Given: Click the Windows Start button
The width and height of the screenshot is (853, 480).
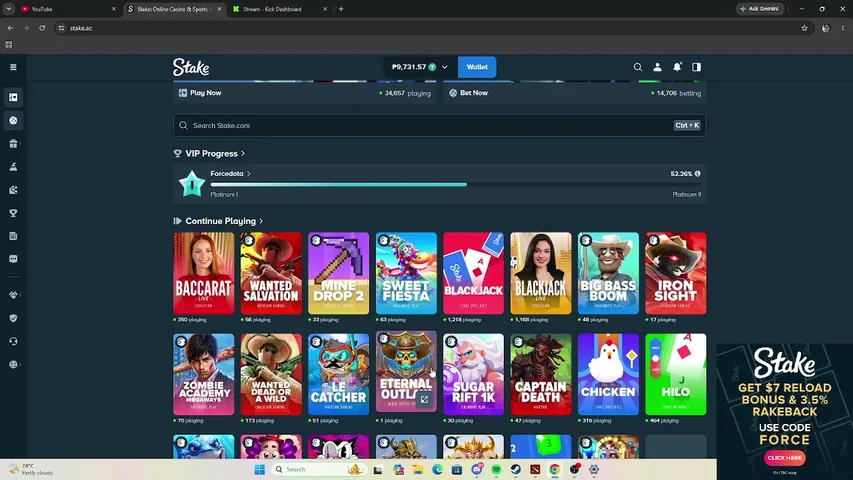Looking at the screenshot, I should [x=259, y=469].
